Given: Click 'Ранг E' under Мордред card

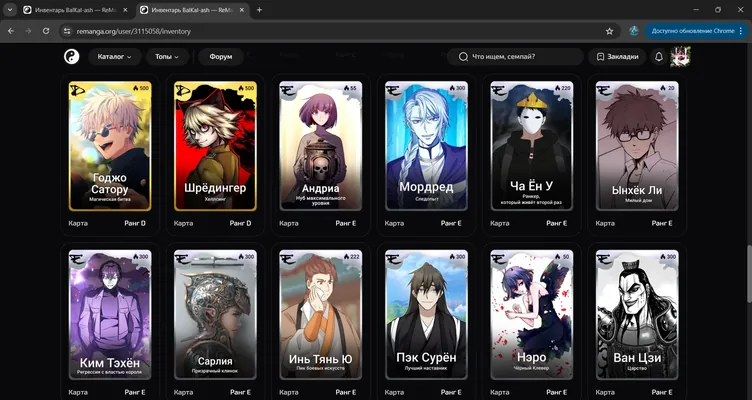Looking at the screenshot, I should pyautogui.click(x=451, y=223).
